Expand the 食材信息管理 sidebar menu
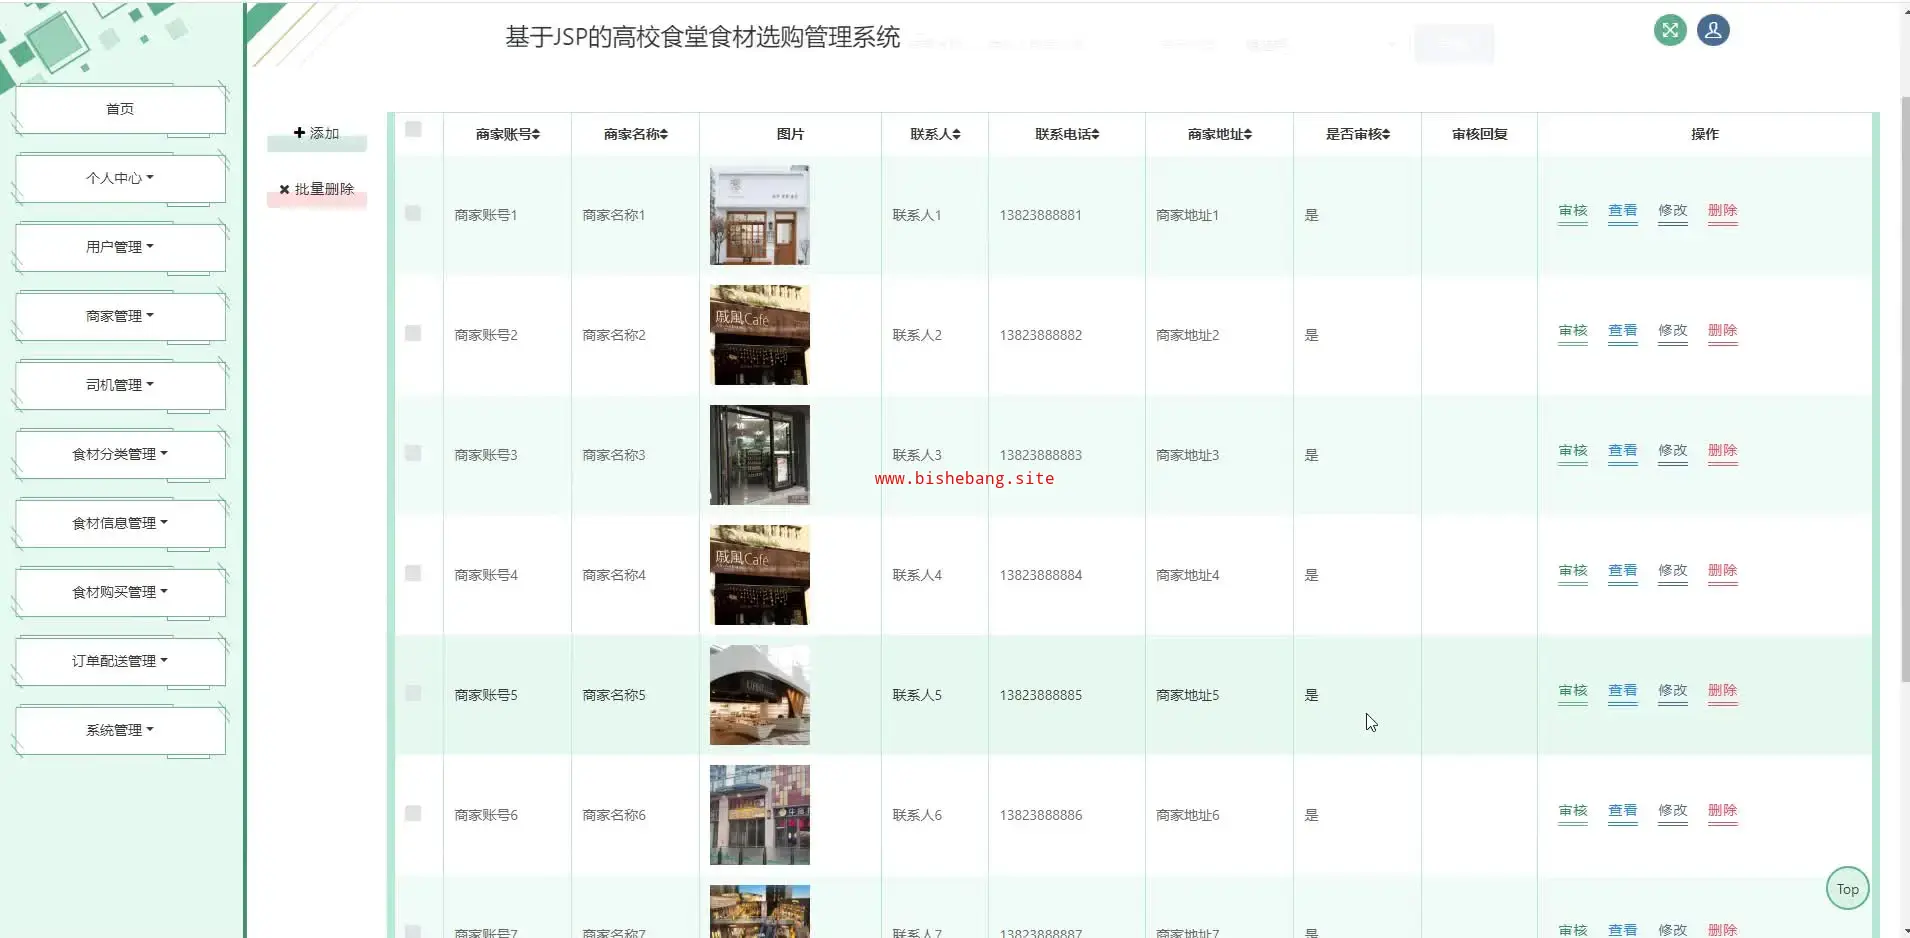The image size is (1910, 938). click(120, 523)
